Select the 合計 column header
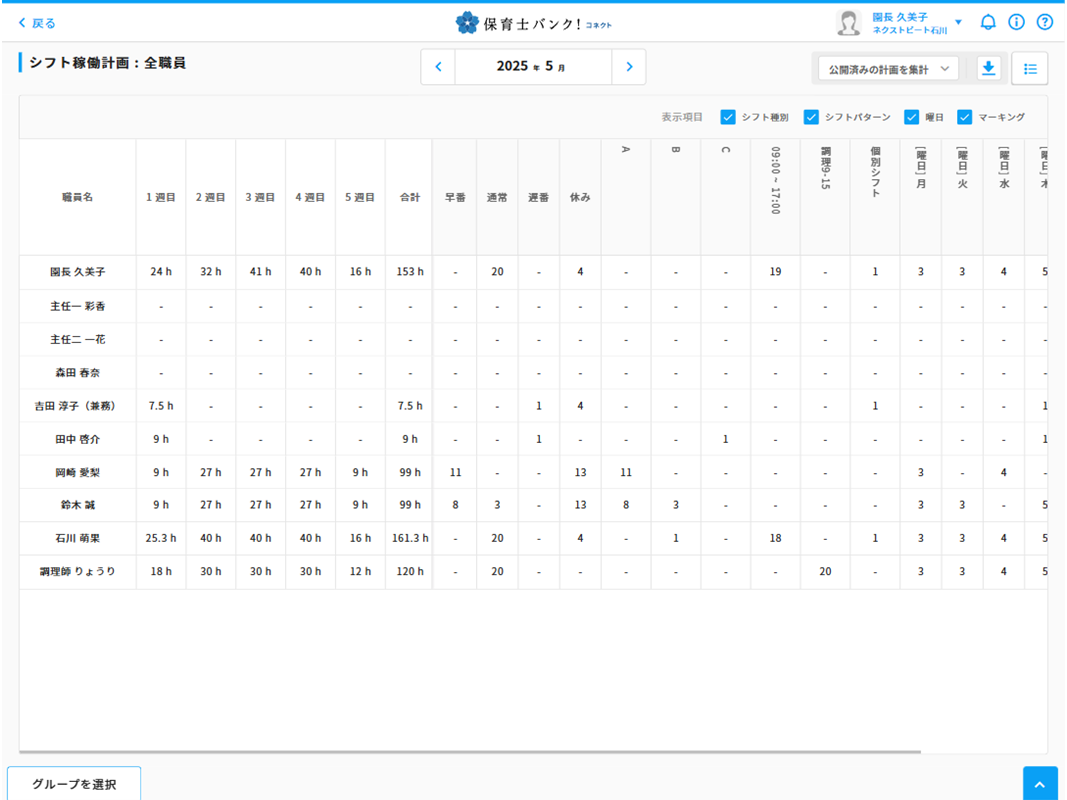1067x800 pixels. [x=408, y=197]
